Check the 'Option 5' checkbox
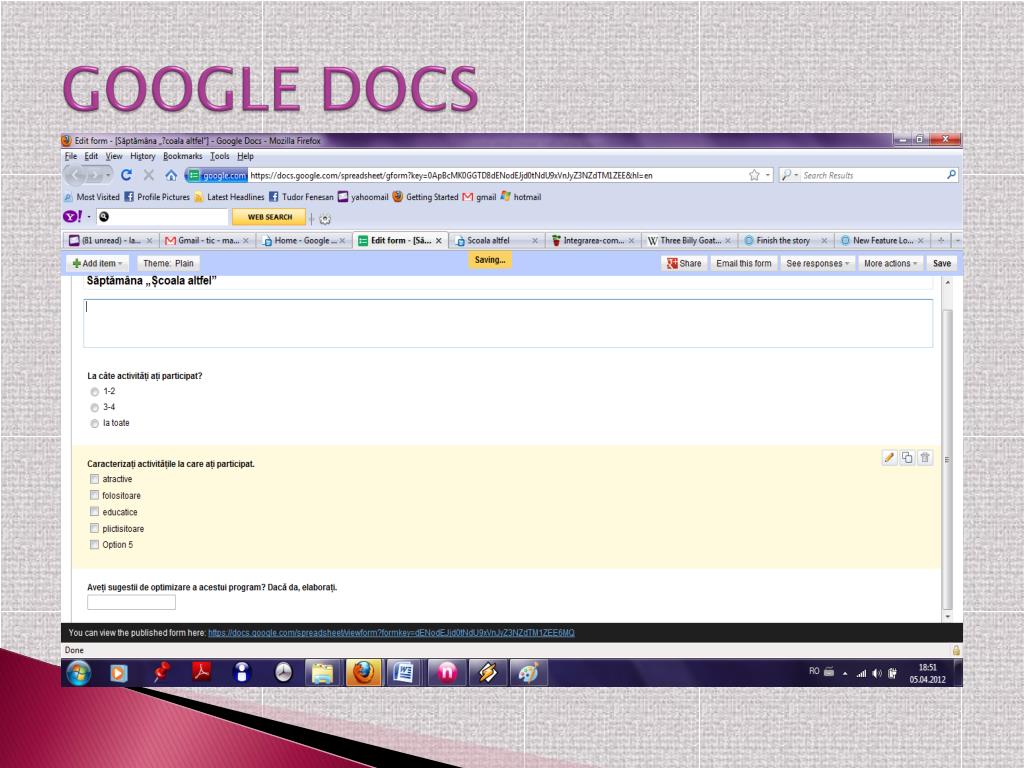 [95, 545]
